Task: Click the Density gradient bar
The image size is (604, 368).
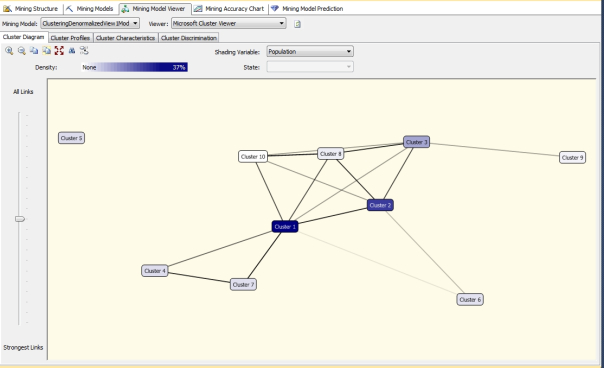Action: click(134, 67)
